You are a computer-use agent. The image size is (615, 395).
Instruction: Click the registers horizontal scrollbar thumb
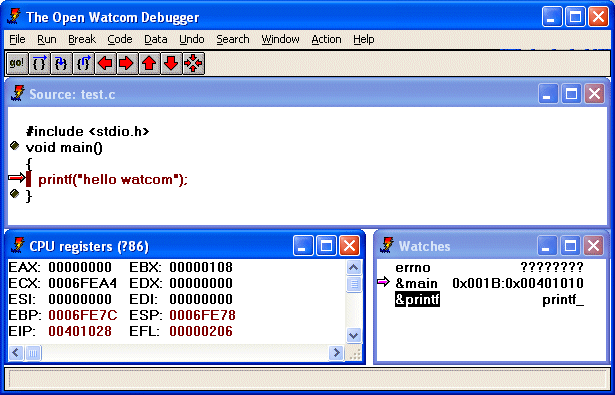coord(33,353)
